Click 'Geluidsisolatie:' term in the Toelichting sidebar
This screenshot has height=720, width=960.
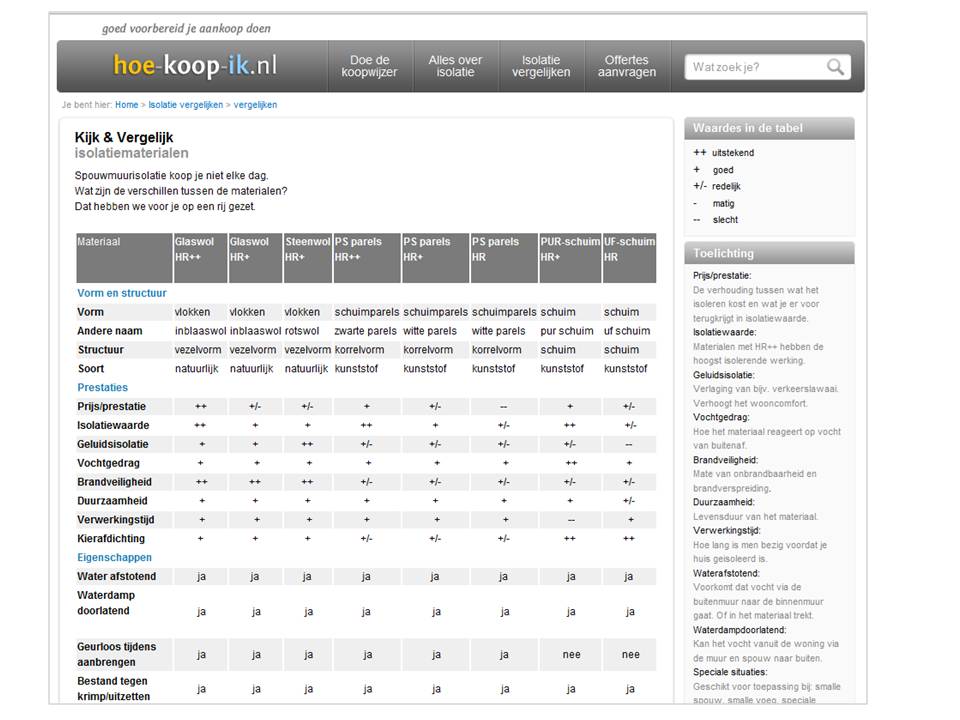pyautogui.click(x=724, y=375)
